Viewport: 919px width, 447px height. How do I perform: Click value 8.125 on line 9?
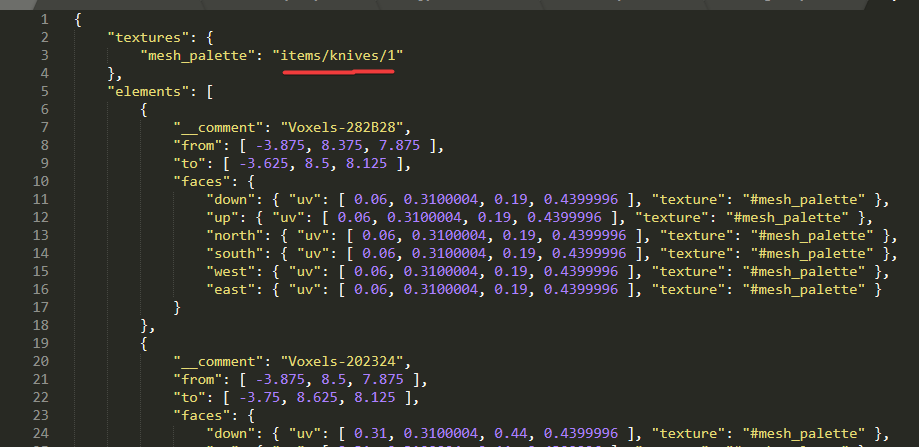366,163
